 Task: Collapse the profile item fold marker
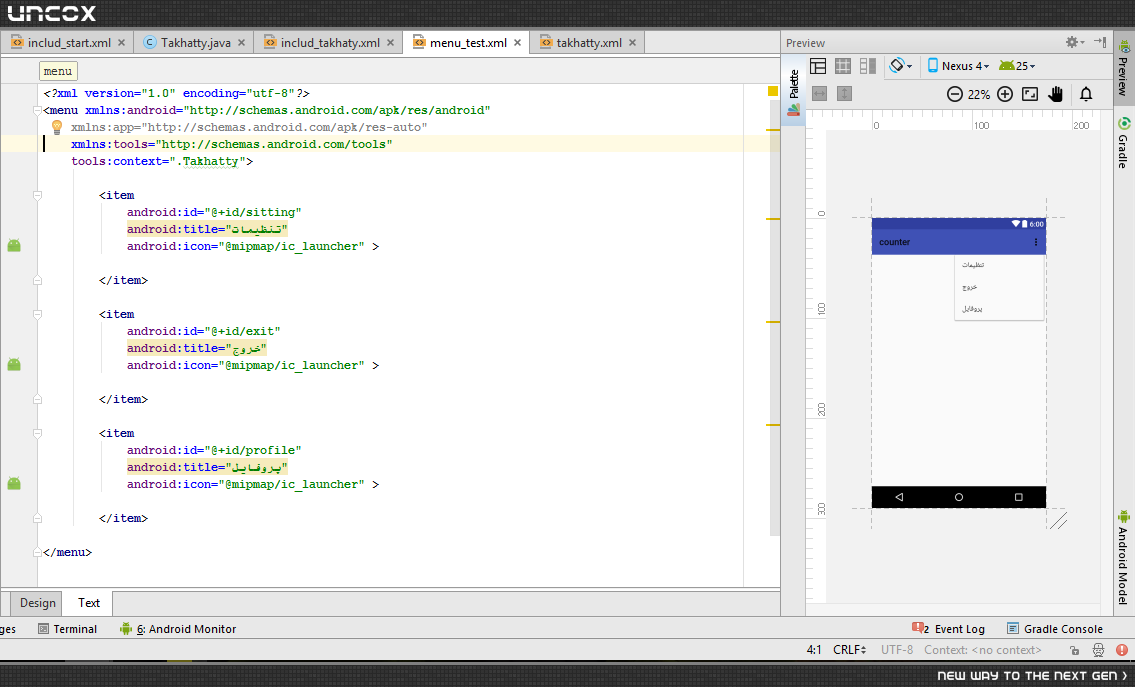(37, 433)
